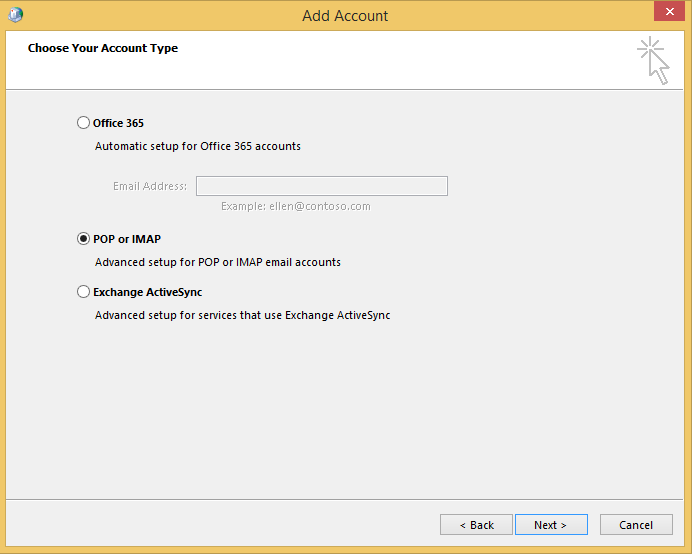This screenshot has width=692, height=554.
Task: Choose the Exchange ActiveSync radio button
Action: (83, 292)
